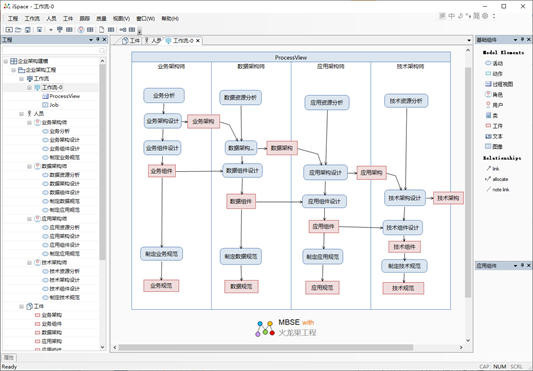
Task: Click the horizontal scrollbar under the diagram
Action: click(265, 347)
